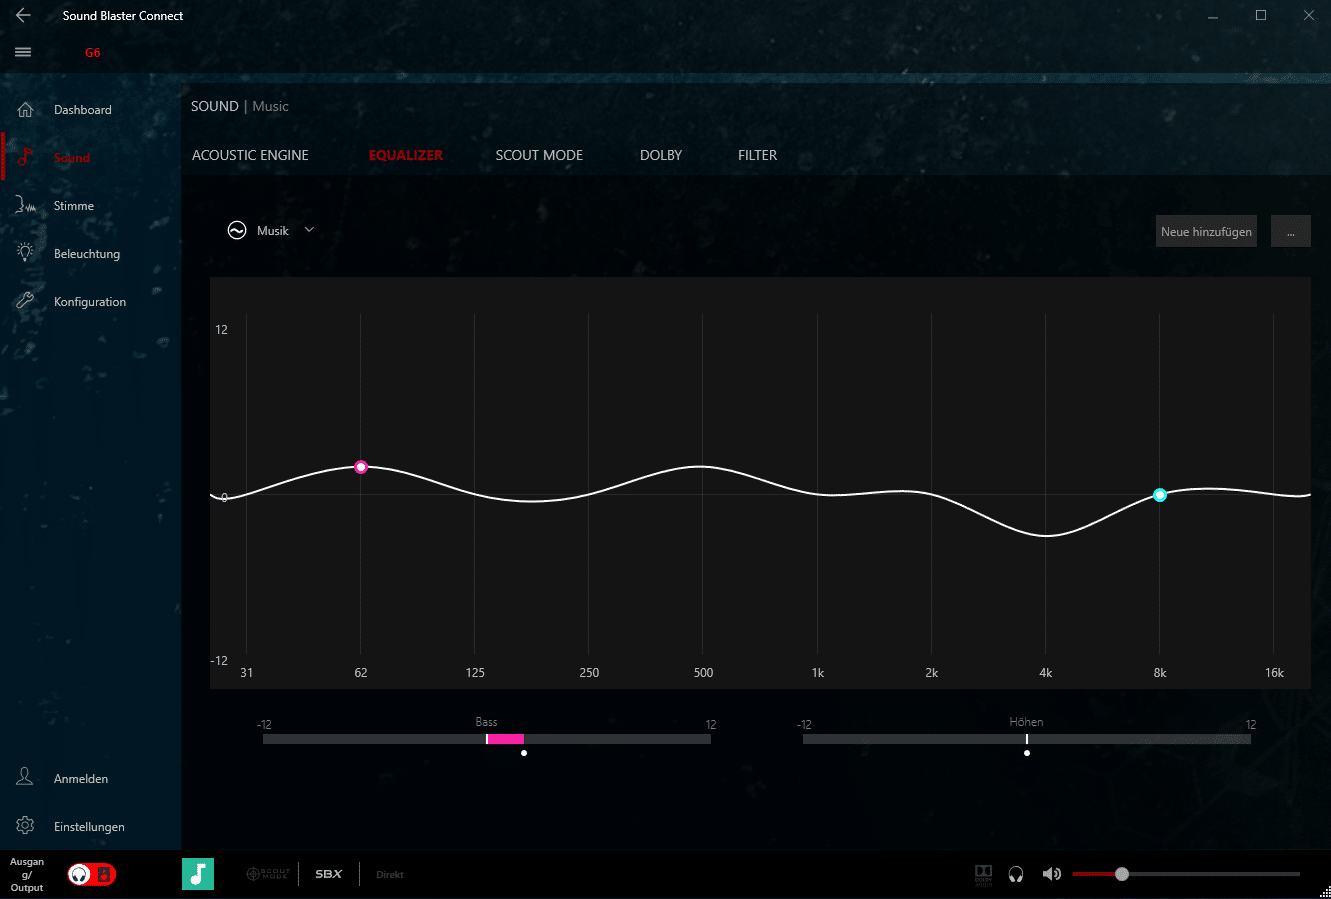Toggle SBX in the bottom bar
1331x899 pixels.
click(x=329, y=874)
